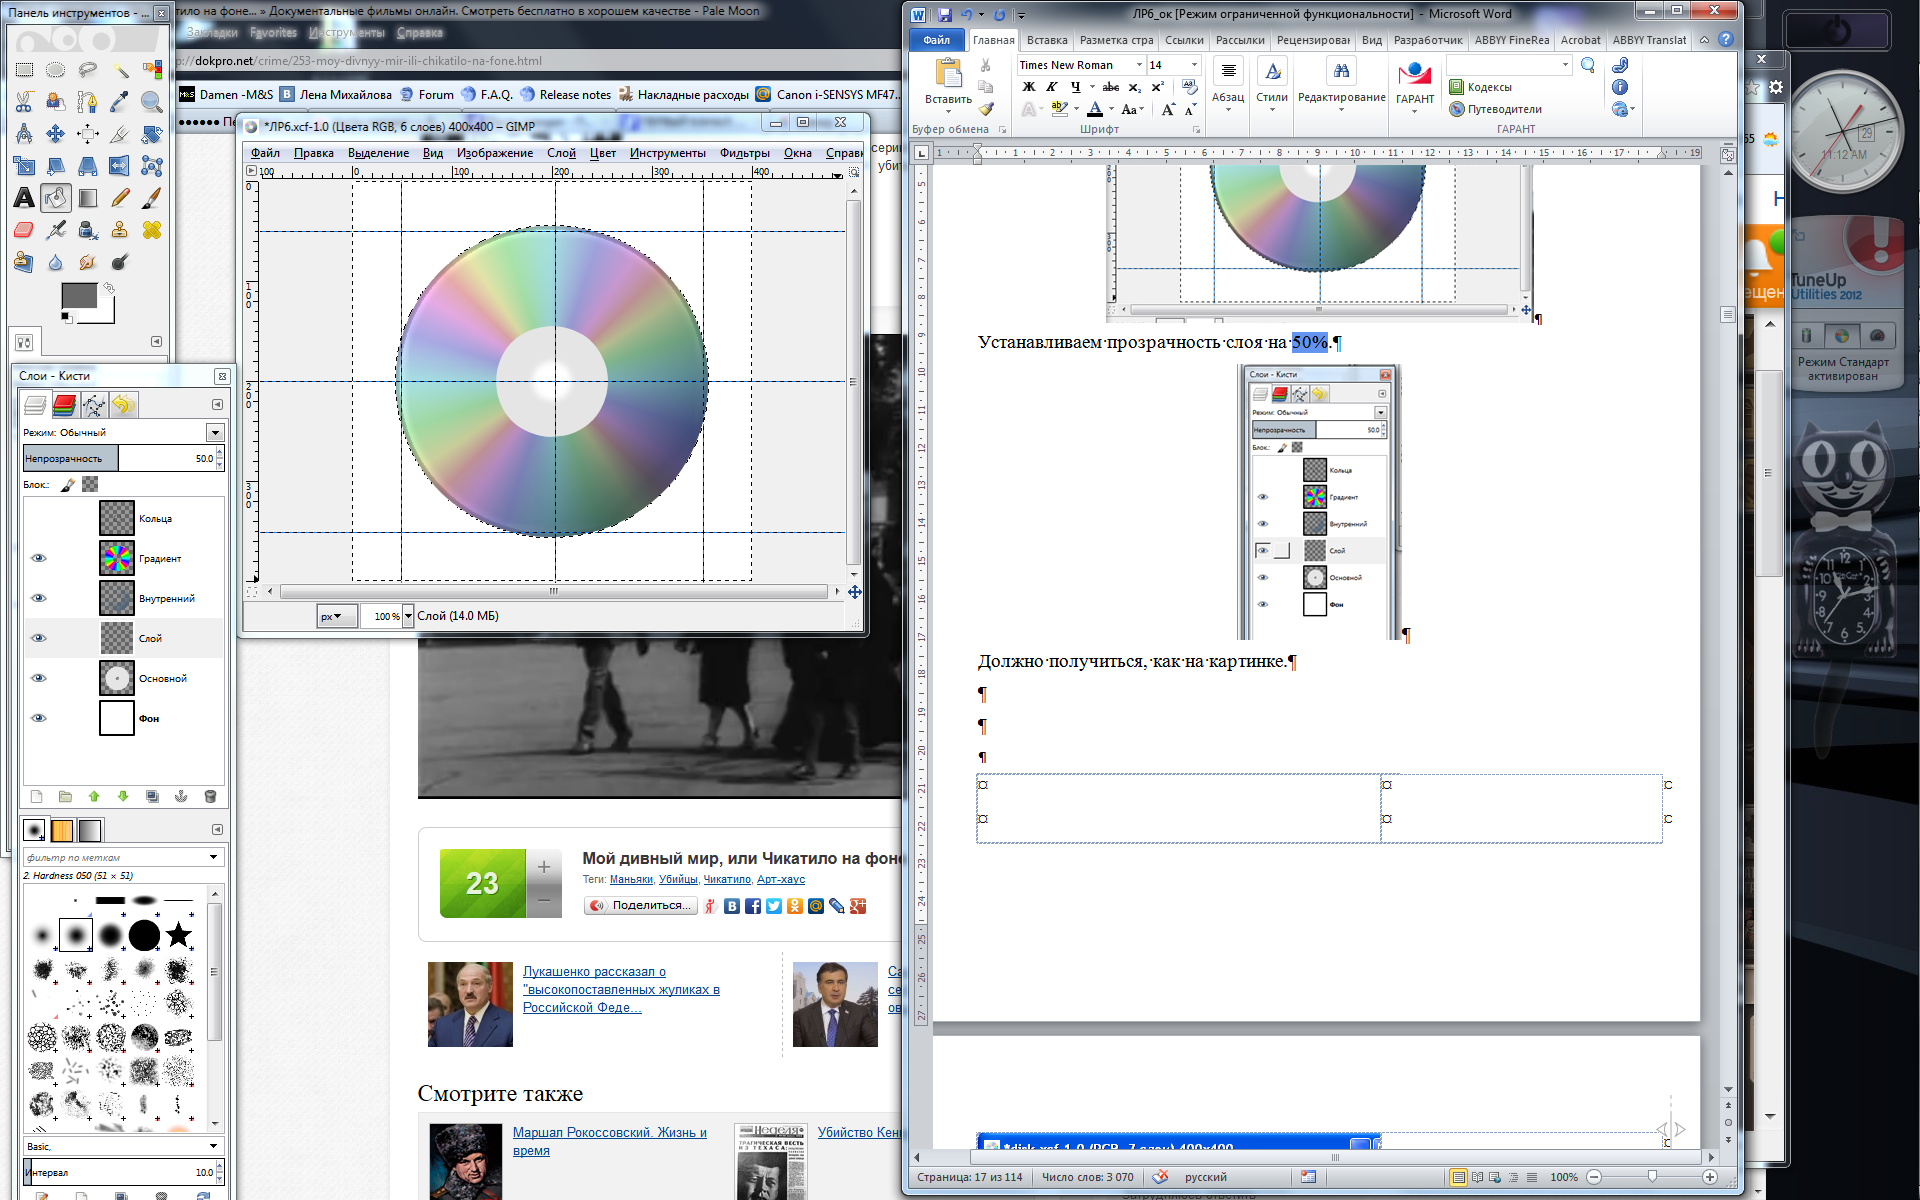Select the Blend gradient tool
Image resolution: width=1920 pixels, height=1200 pixels.
point(88,198)
